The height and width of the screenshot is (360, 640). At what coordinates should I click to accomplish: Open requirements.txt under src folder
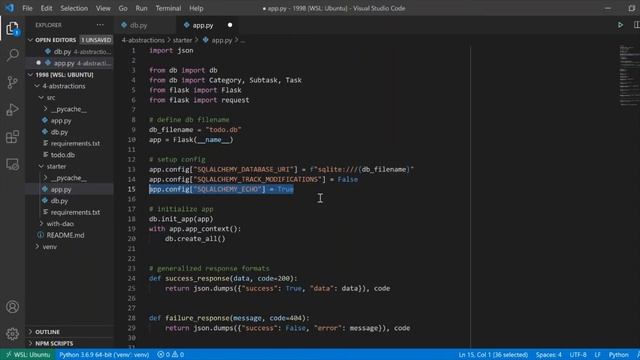tap(69, 144)
